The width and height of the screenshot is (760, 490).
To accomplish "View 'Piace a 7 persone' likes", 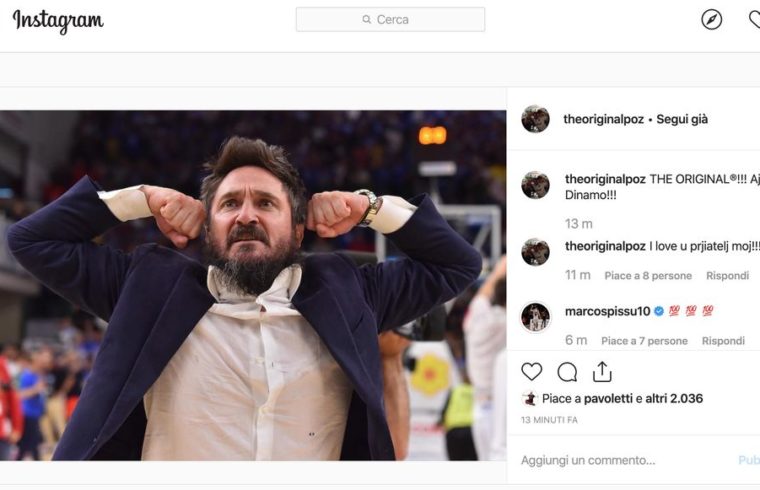I will [644, 341].
